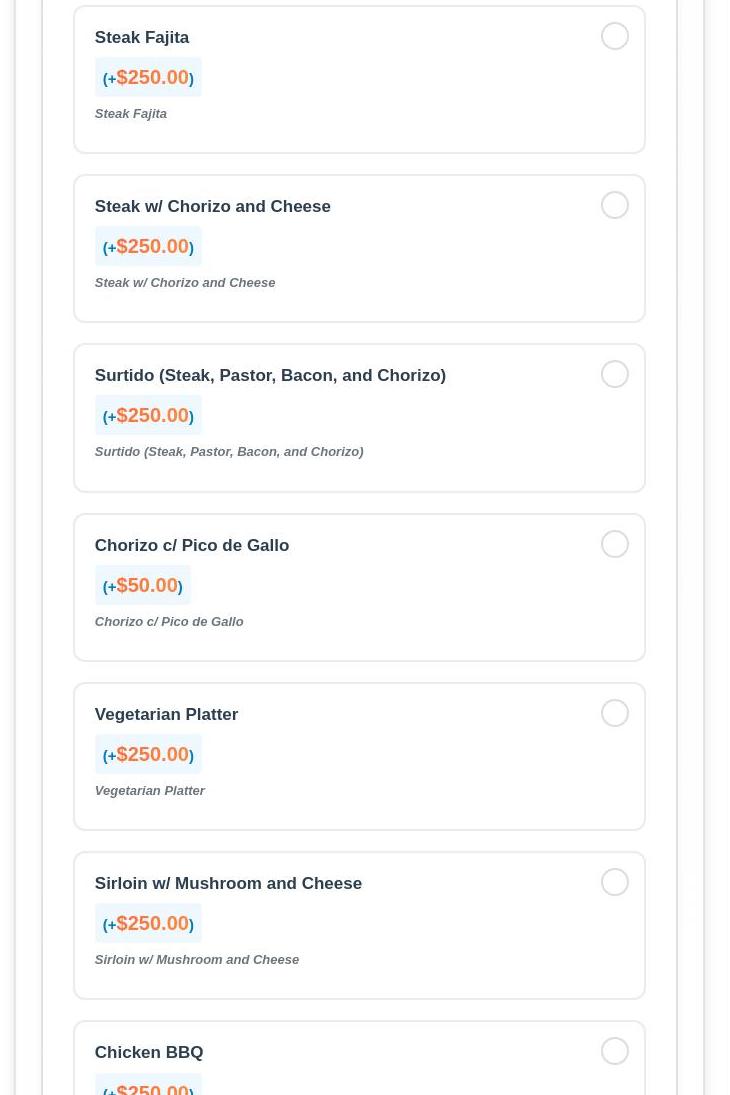Viewport: 730px width, 1095px height.
Task: Click Sirloin w/ Mushroom and Cheese title
Action: coord(228,884)
